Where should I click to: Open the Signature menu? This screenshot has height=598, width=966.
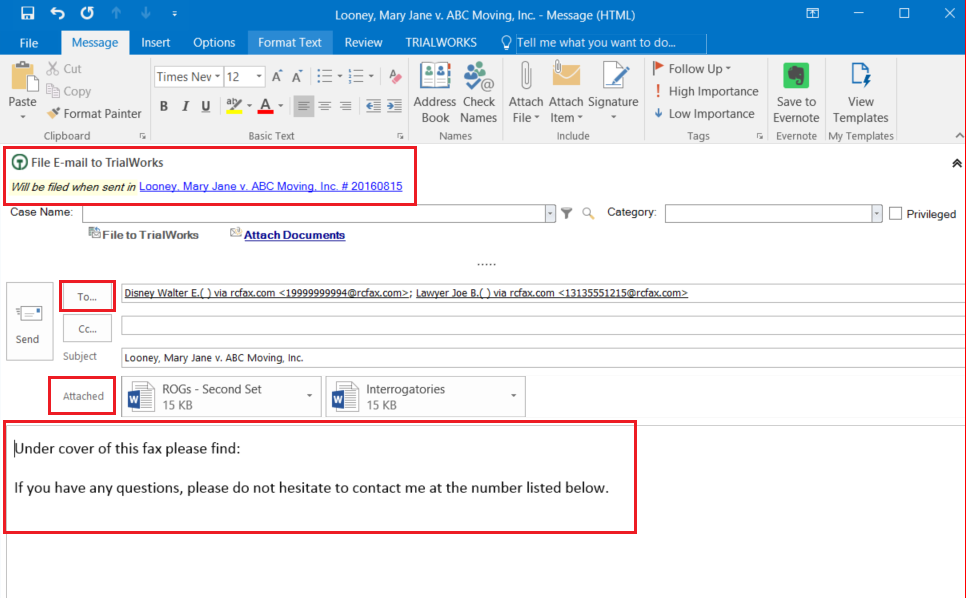click(613, 92)
